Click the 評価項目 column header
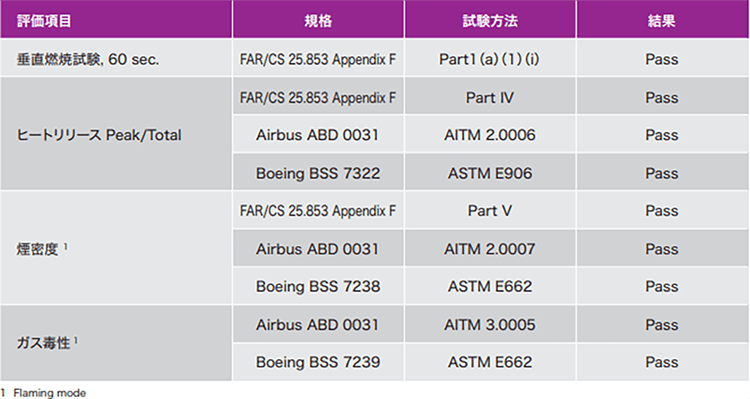The image size is (750, 399). (x=116, y=19)
